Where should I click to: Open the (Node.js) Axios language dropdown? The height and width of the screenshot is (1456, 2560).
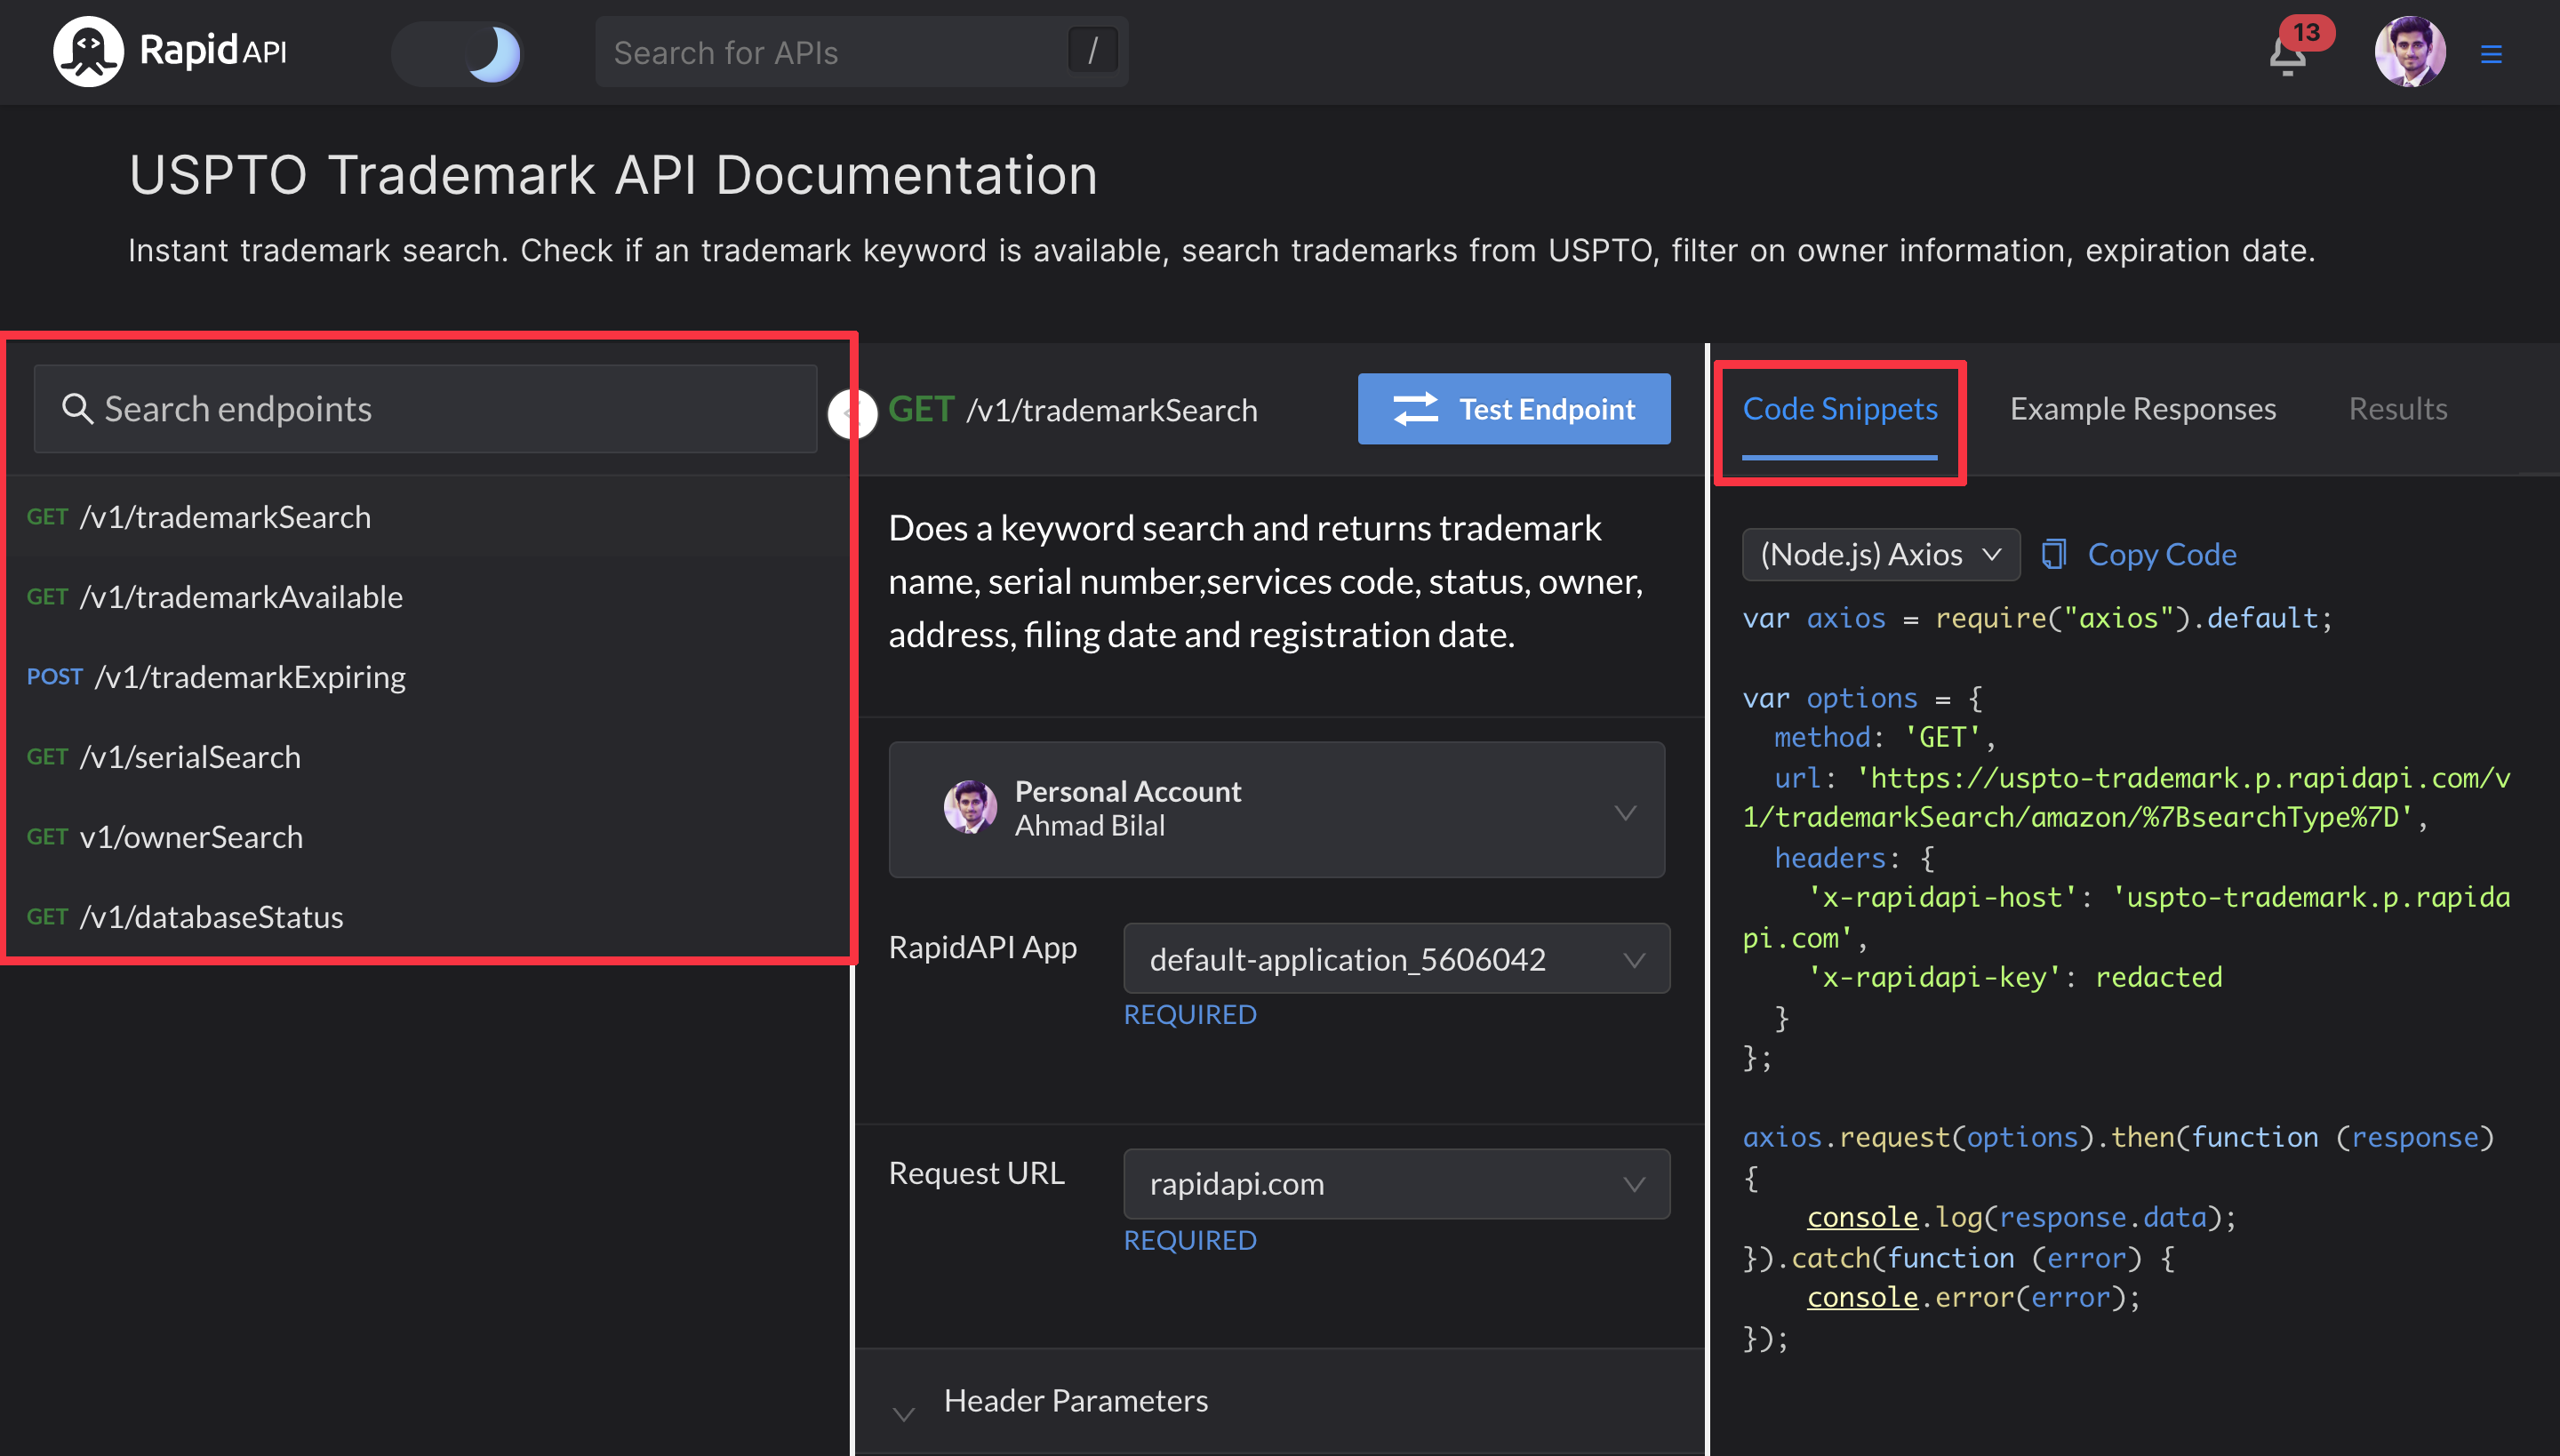(1879, 554)
